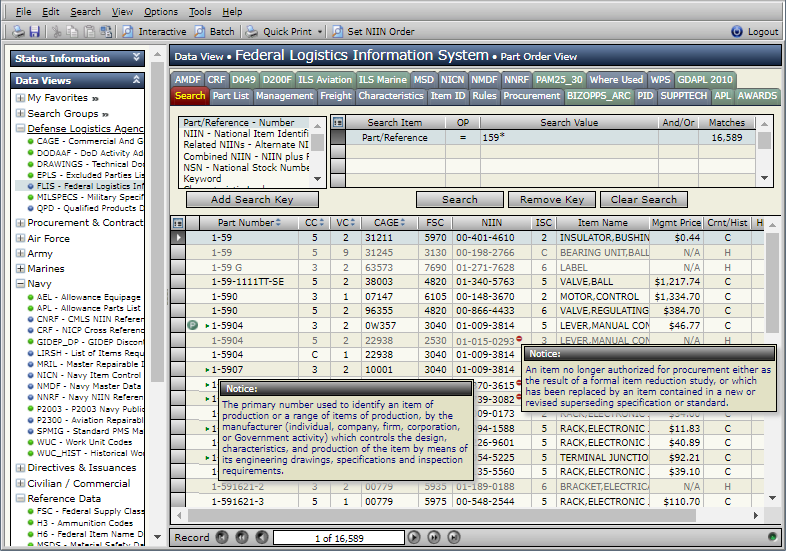Click the copy icon in toolbar
Screen dimensions: 786x551
[72, 32]
